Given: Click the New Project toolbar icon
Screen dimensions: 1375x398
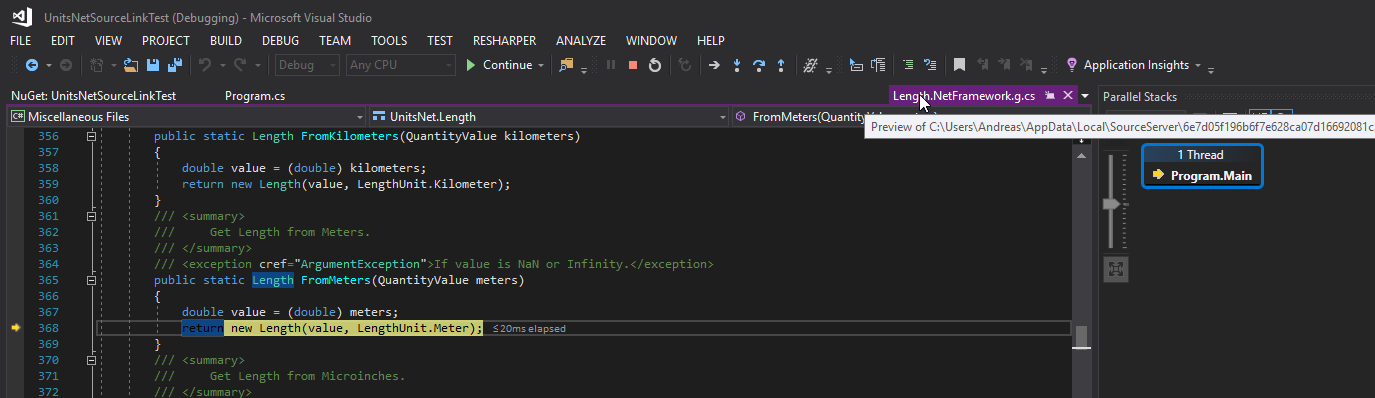Looking at the screenshot, I should [97, 65].
